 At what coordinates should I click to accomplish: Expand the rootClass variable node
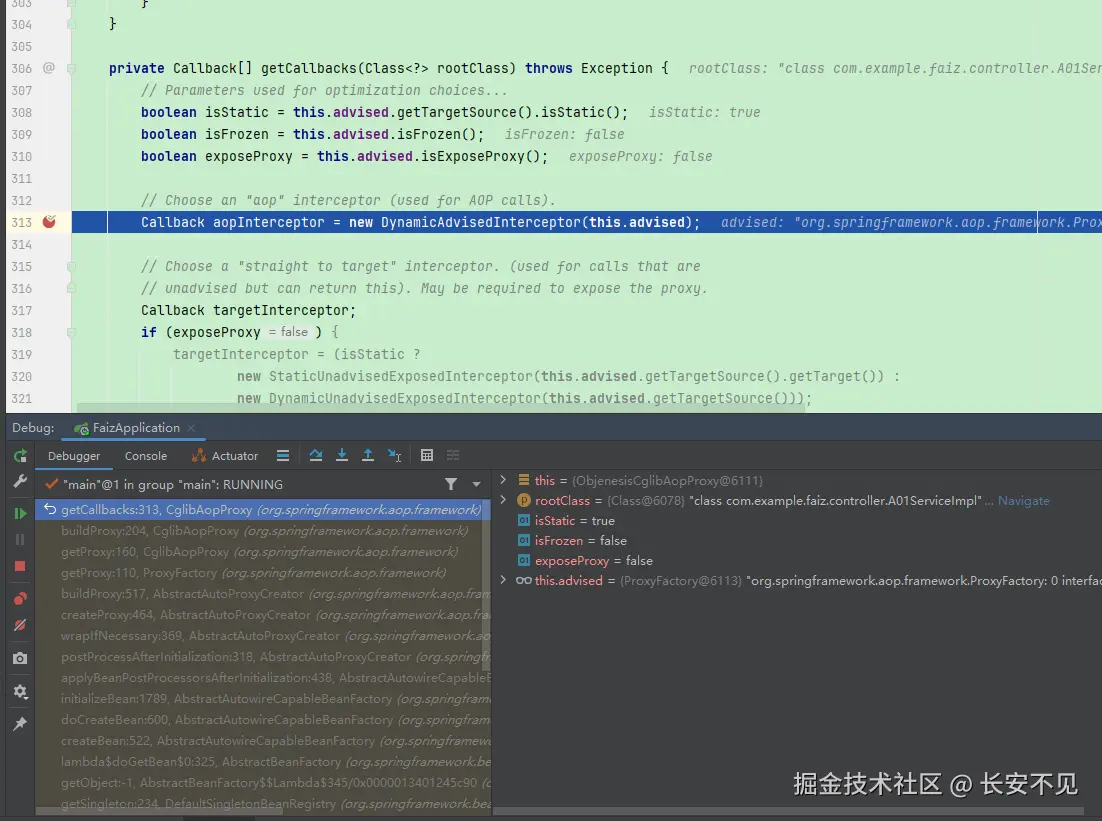pos(503,500)
